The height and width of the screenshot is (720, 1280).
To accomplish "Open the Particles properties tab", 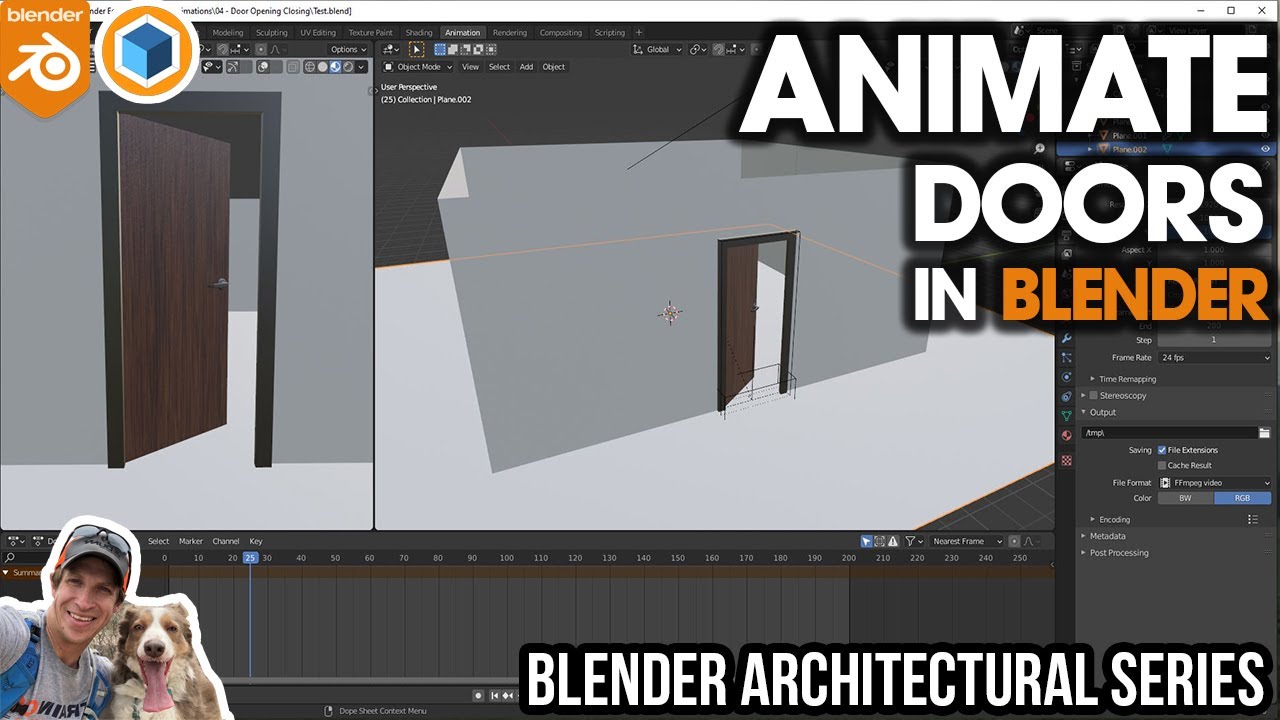I will coord(1066,357).
